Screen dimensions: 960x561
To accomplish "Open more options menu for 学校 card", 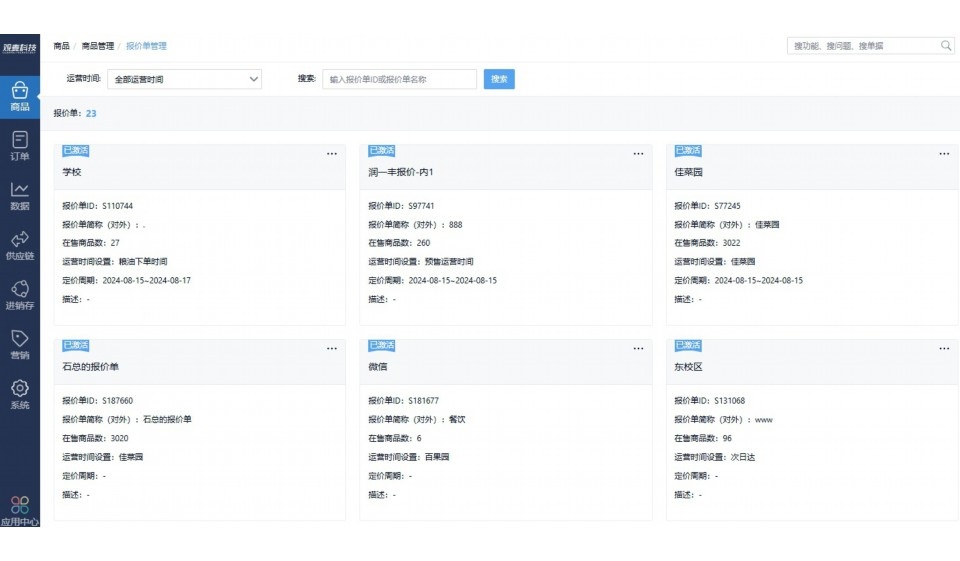I will (x=332, y=154).
